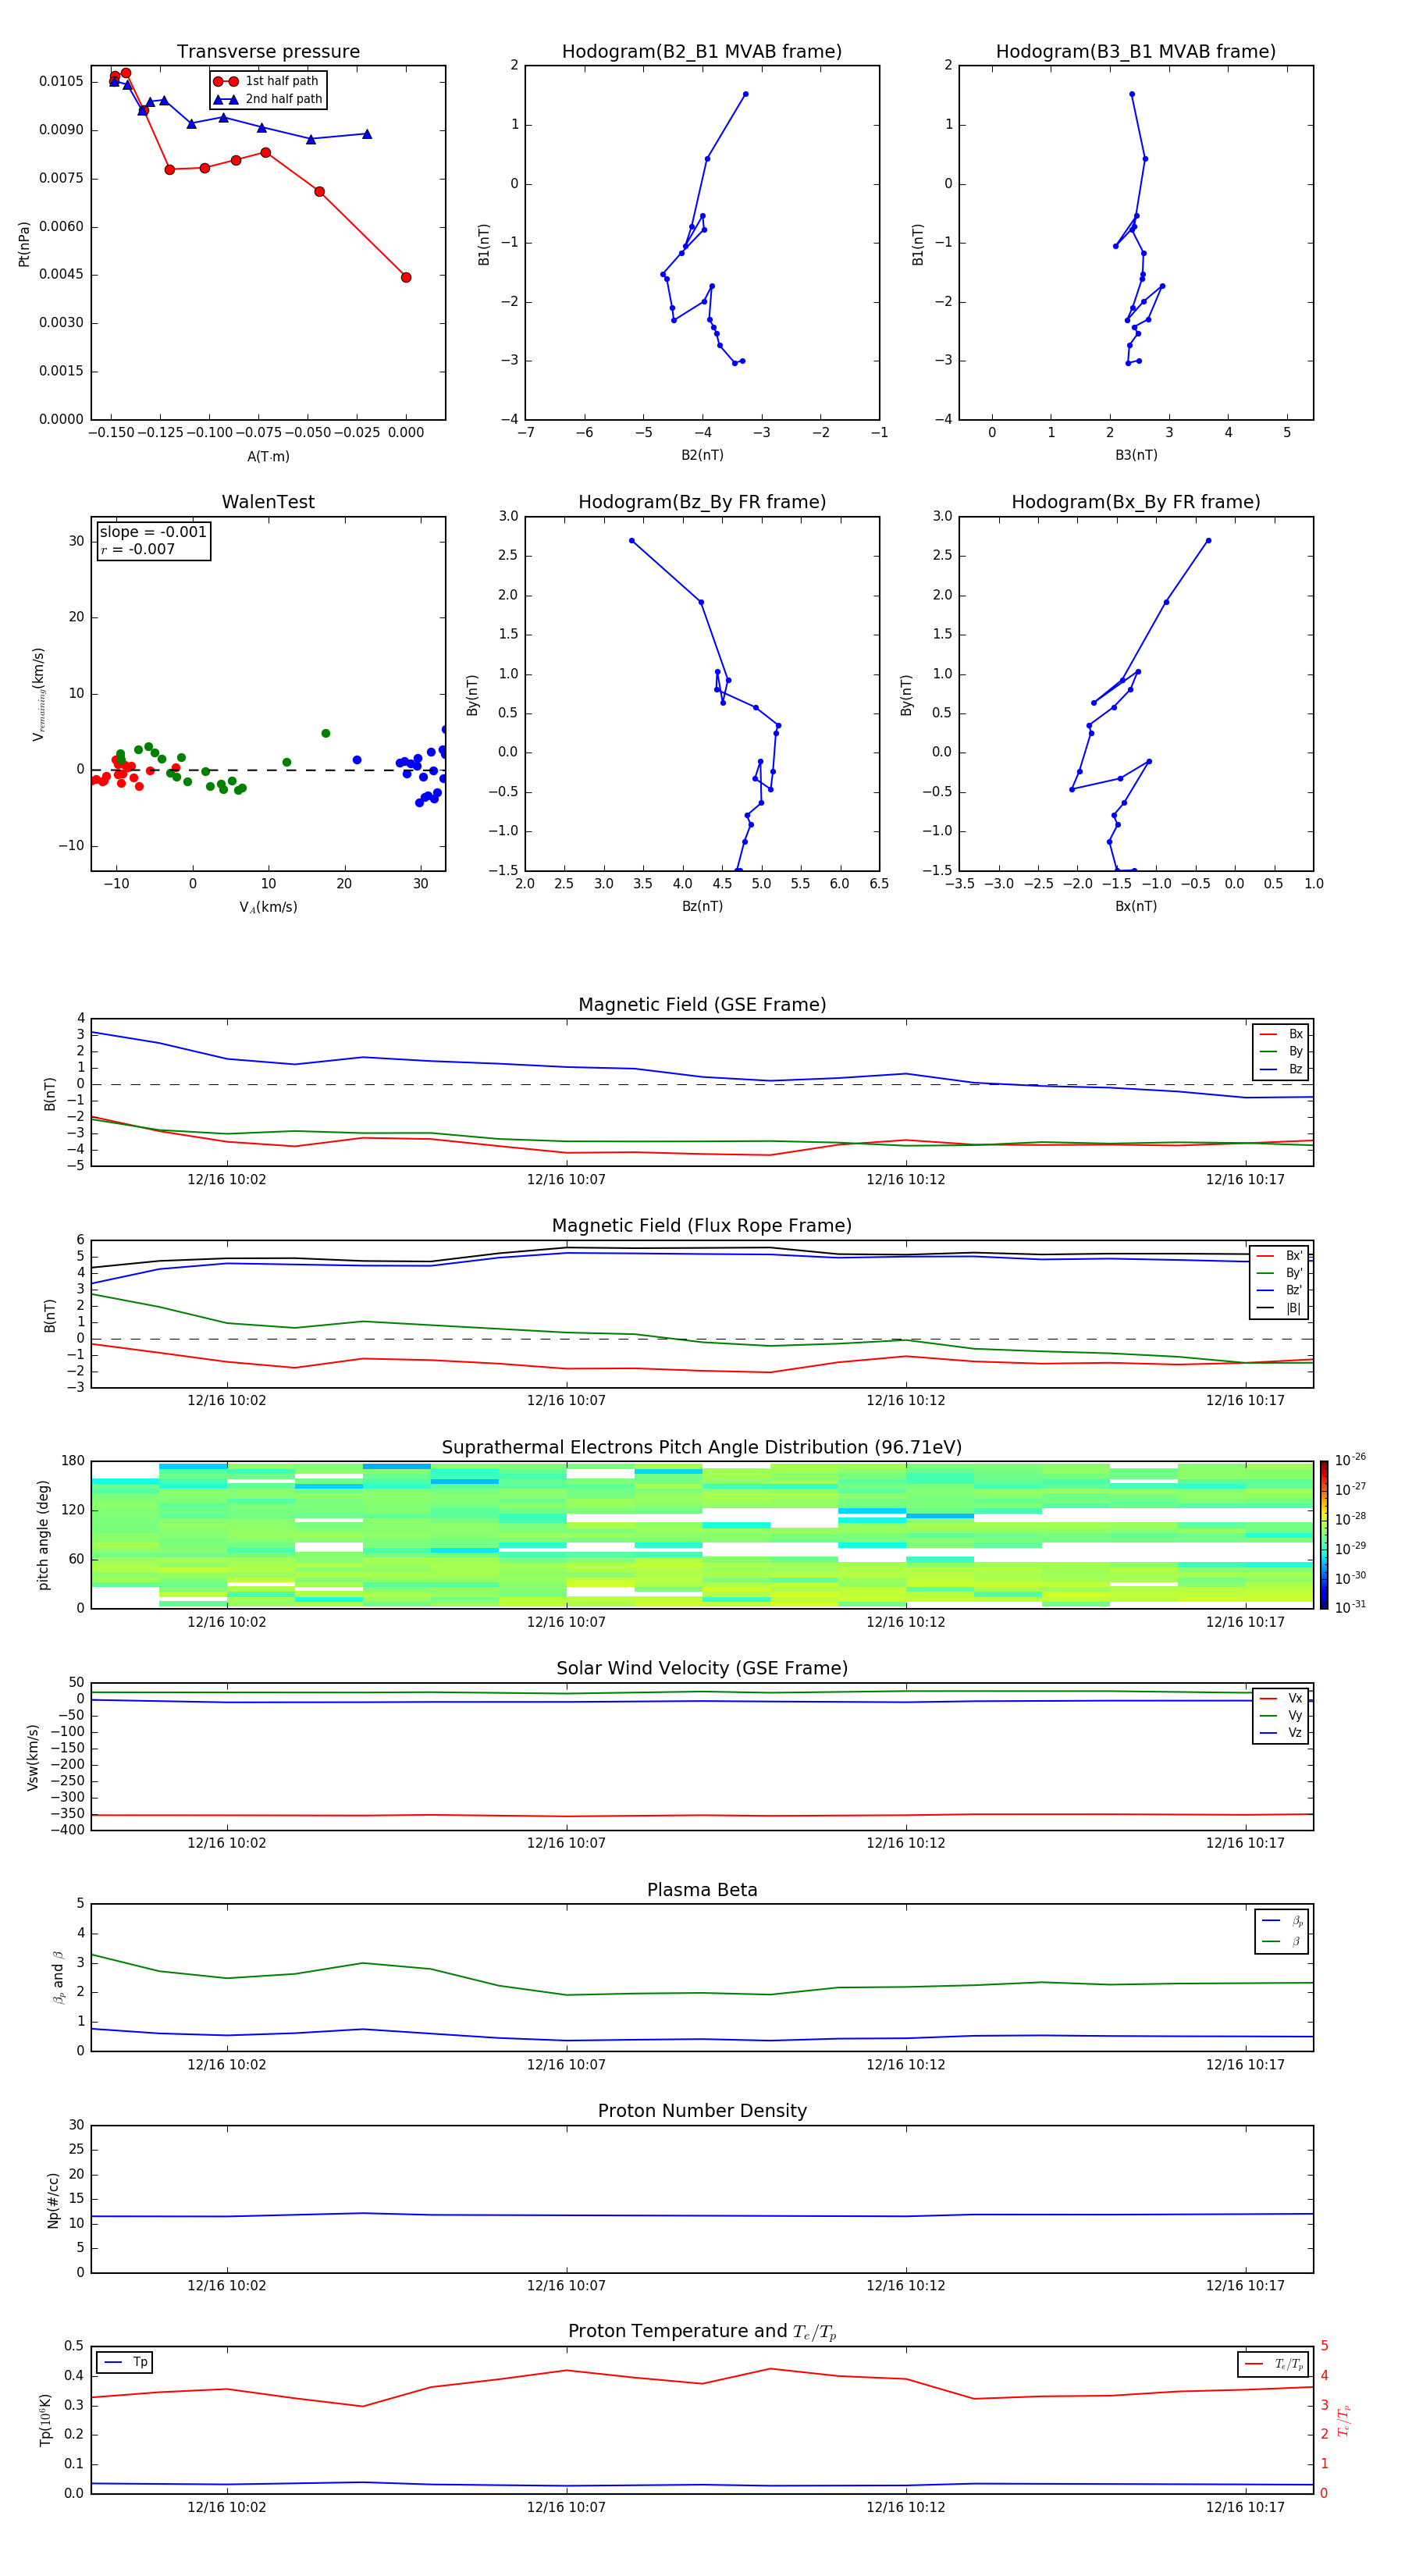Click the By' legend entry in Flux Rope plot
The image size is (1405, 2576).
point(1279,1273)
